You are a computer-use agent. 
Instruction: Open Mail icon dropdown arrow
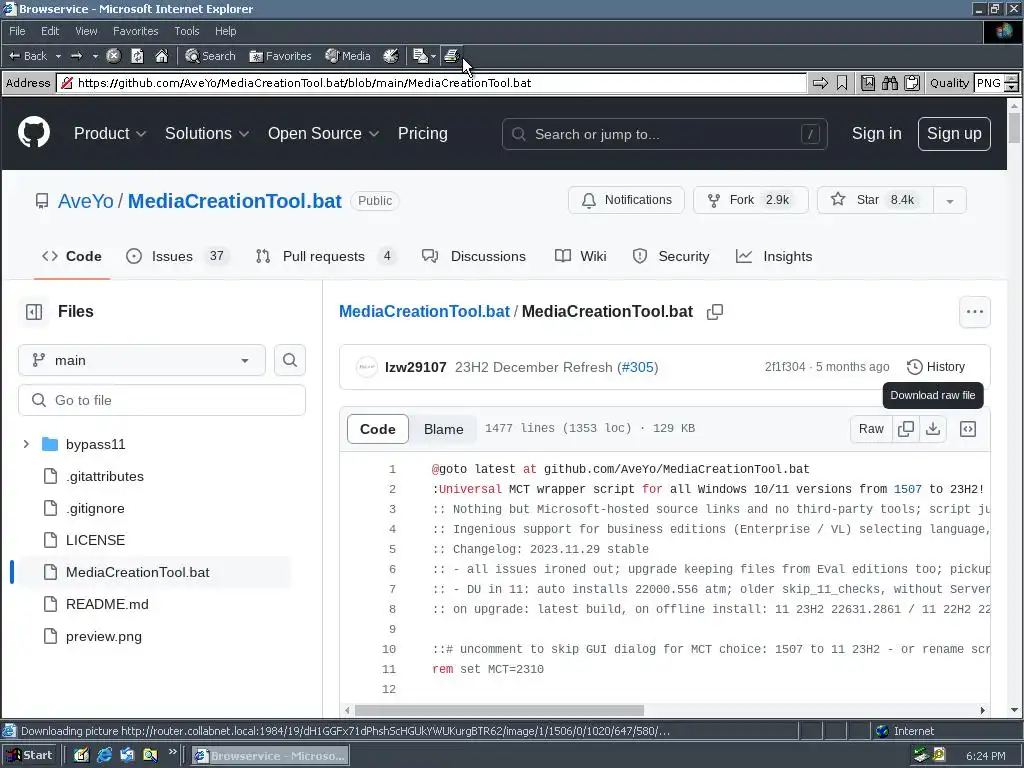click(433, 56)
